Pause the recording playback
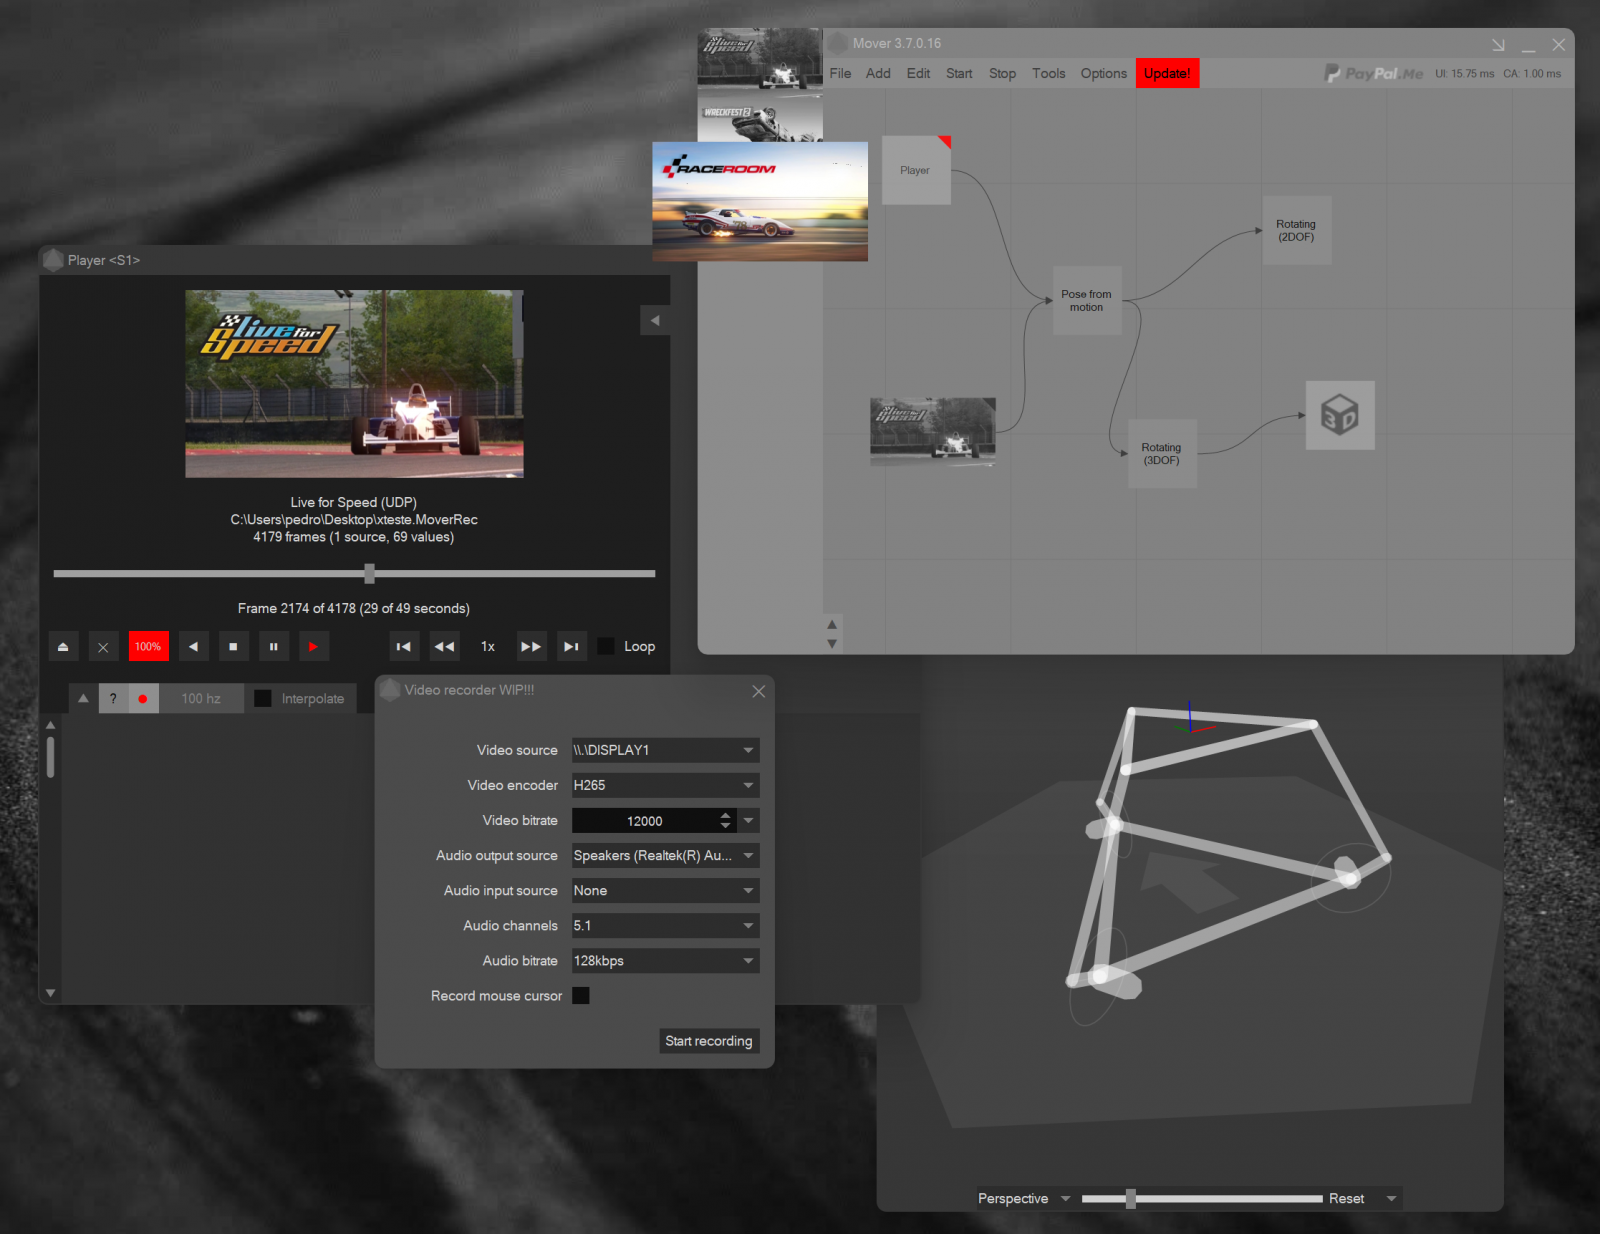Viewport: 1600px width, 1234px height. (273, 647)
